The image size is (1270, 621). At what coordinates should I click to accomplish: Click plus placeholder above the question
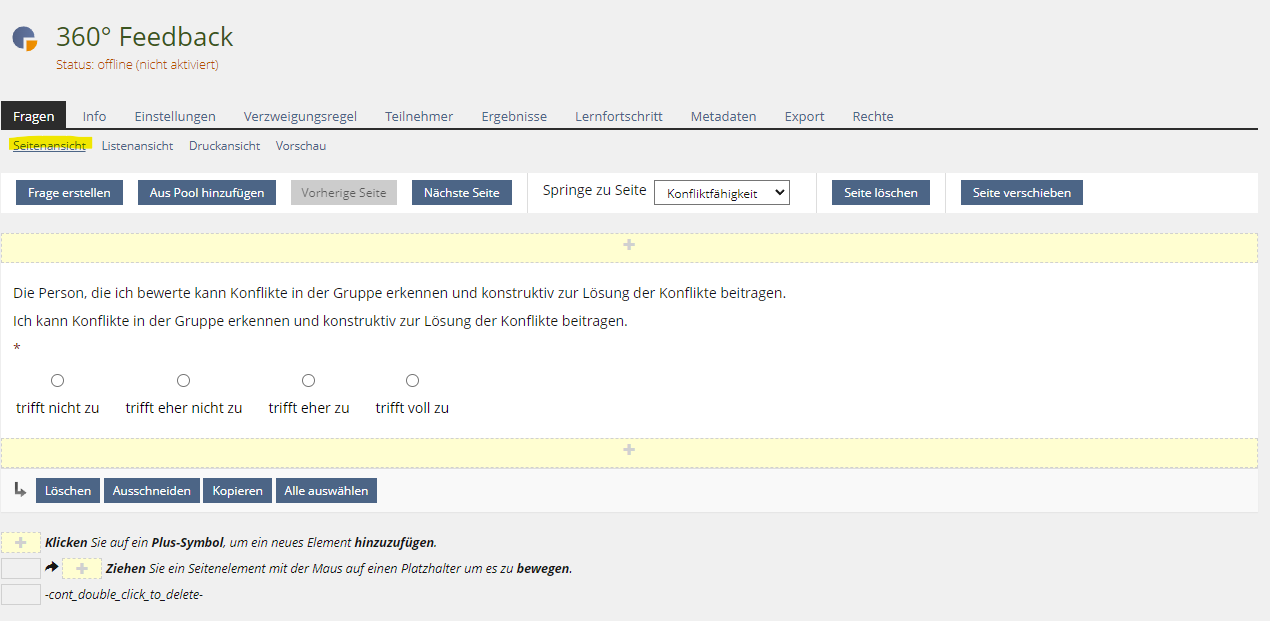pyautogui.click(x=629, y=246)
